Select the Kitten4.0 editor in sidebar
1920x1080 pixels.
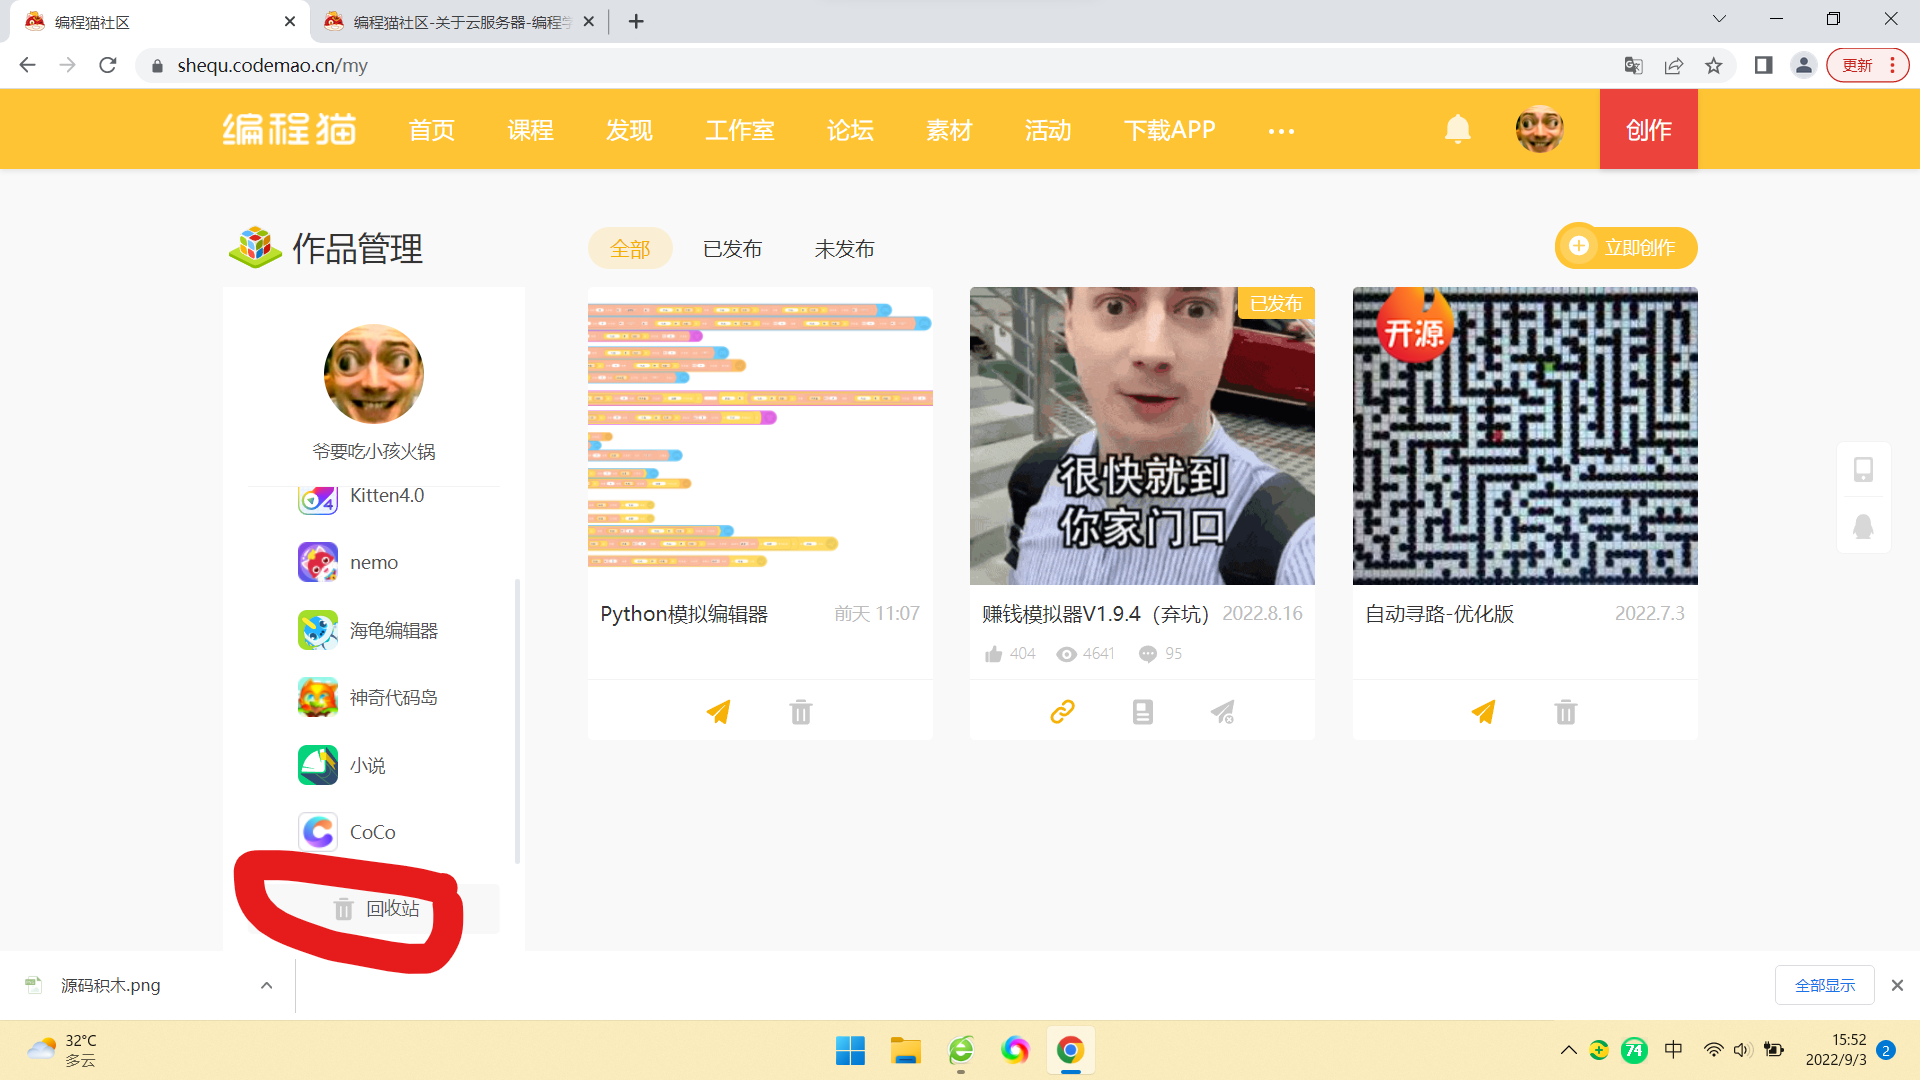[361, 497]
